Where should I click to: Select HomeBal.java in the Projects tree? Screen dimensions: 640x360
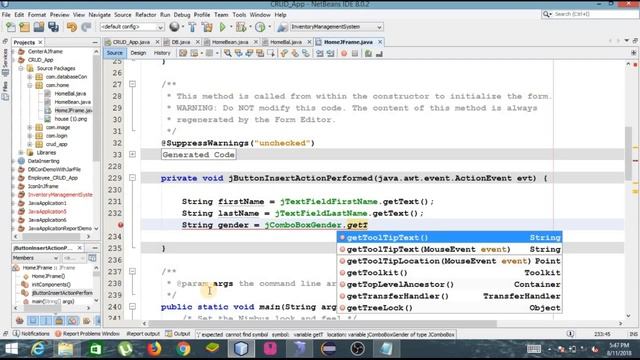(70, 93)
